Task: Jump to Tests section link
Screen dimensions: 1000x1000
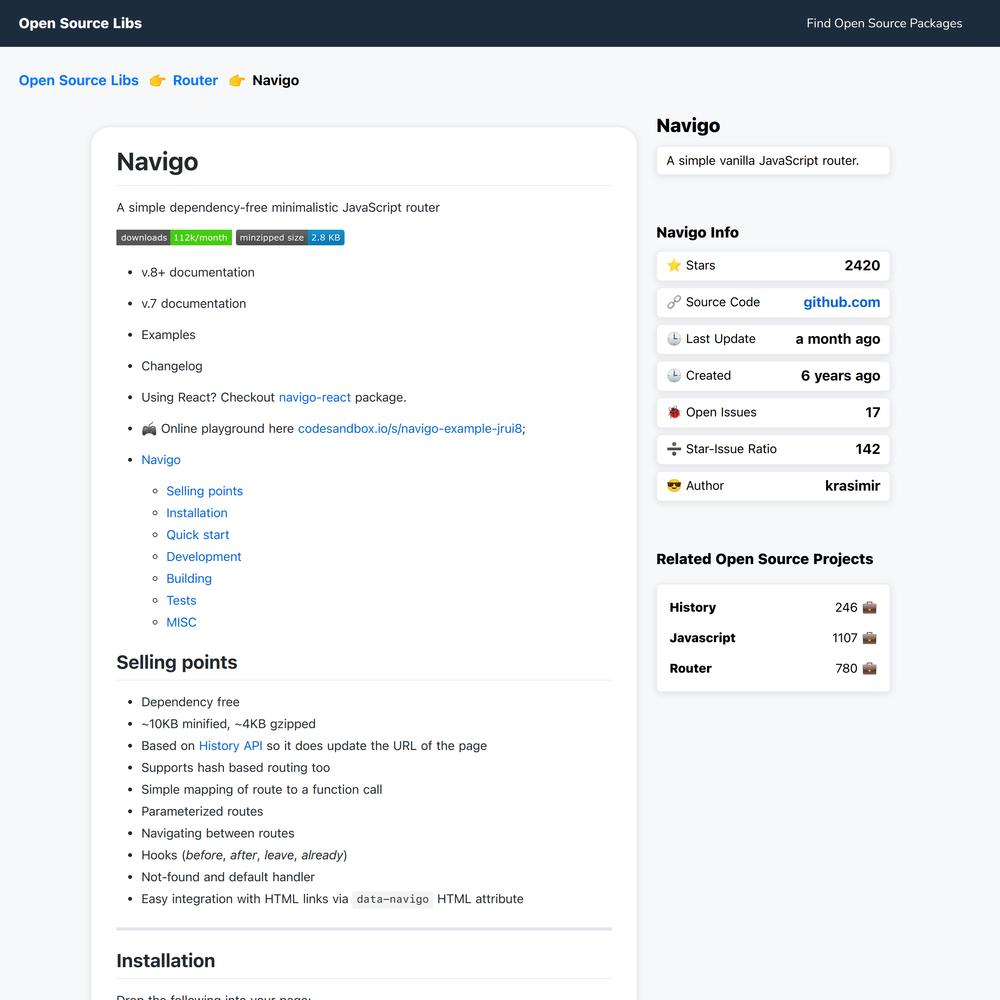Action: pos(181,600)
